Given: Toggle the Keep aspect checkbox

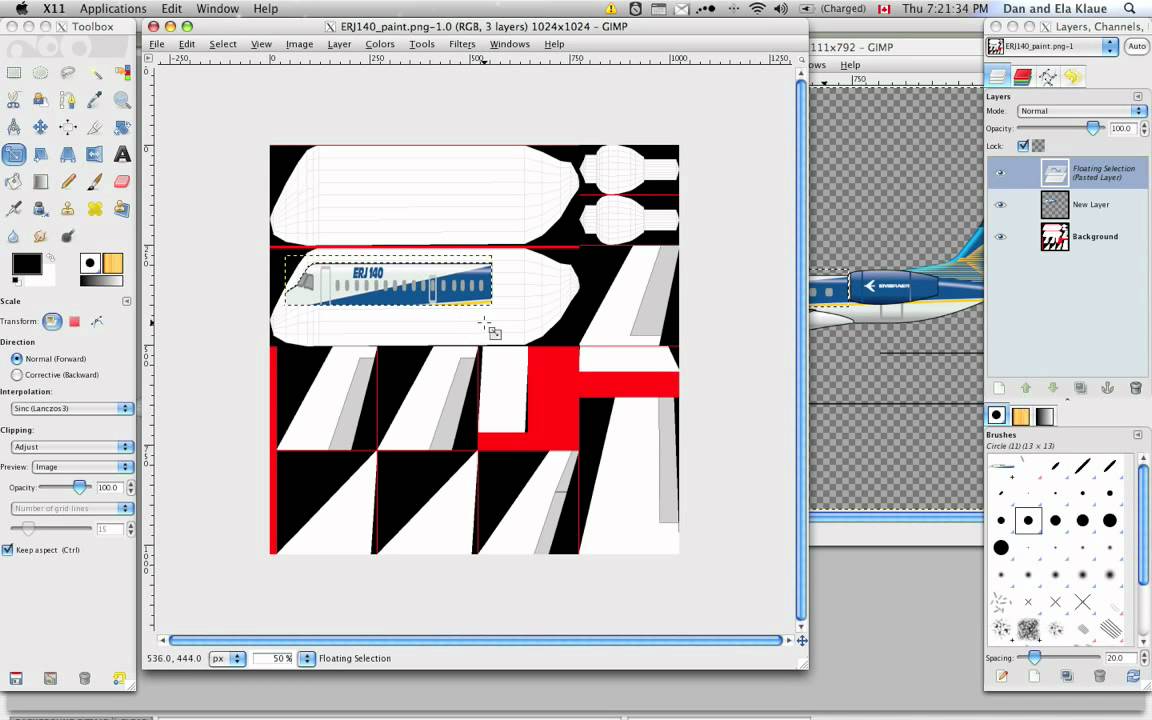Looking at the screenshot, I should coord(7,550).
